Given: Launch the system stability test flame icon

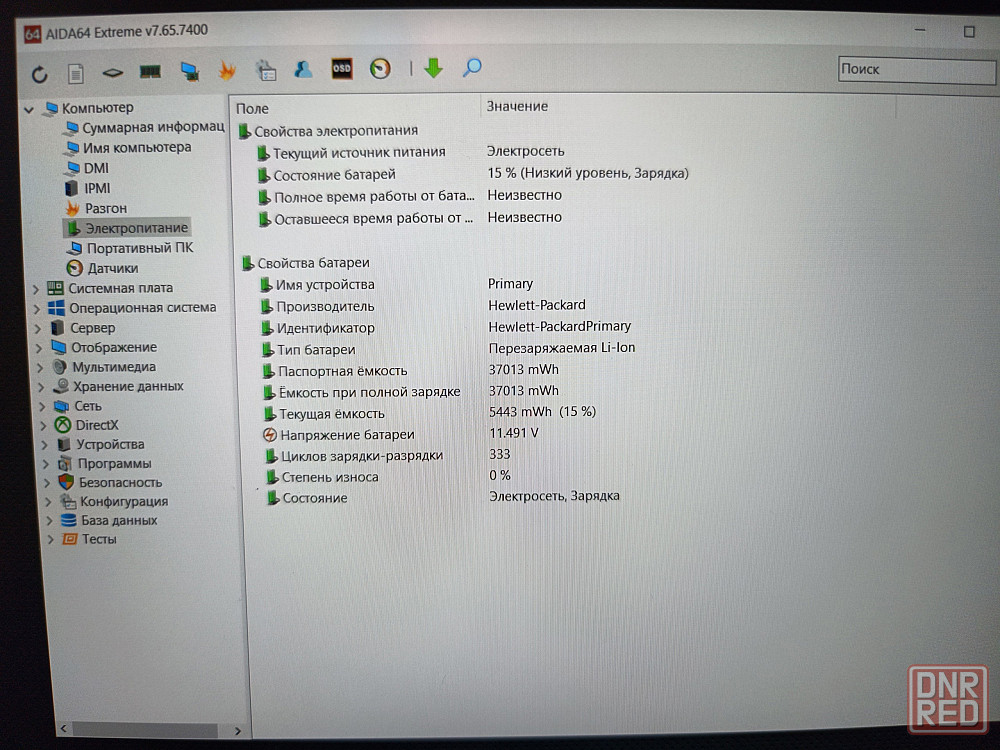Looking at the screenshot, I should point(226,70).
